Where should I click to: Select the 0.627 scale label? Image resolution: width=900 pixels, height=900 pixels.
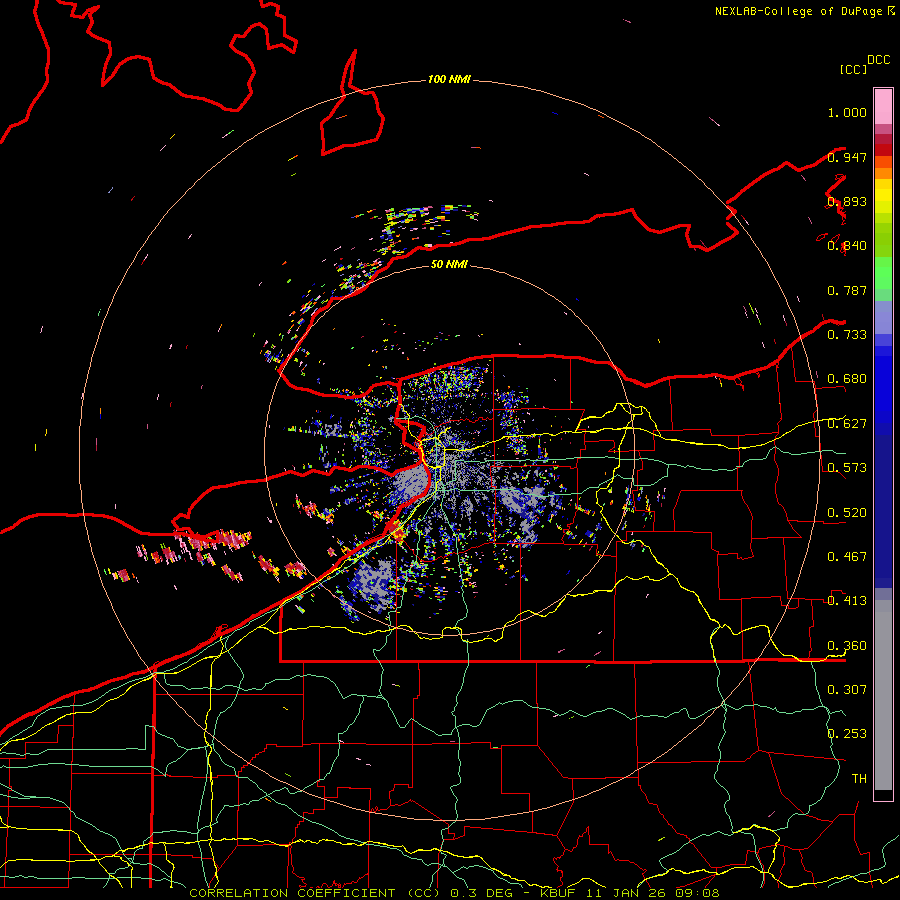(847, 424)
